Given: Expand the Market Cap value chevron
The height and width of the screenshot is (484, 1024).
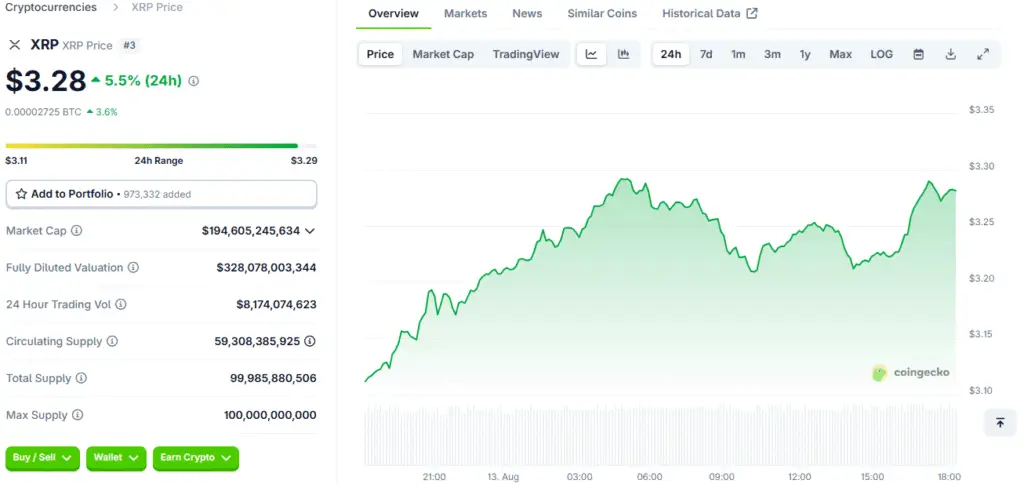Looking at the screenshot, I should pos(310,231).
